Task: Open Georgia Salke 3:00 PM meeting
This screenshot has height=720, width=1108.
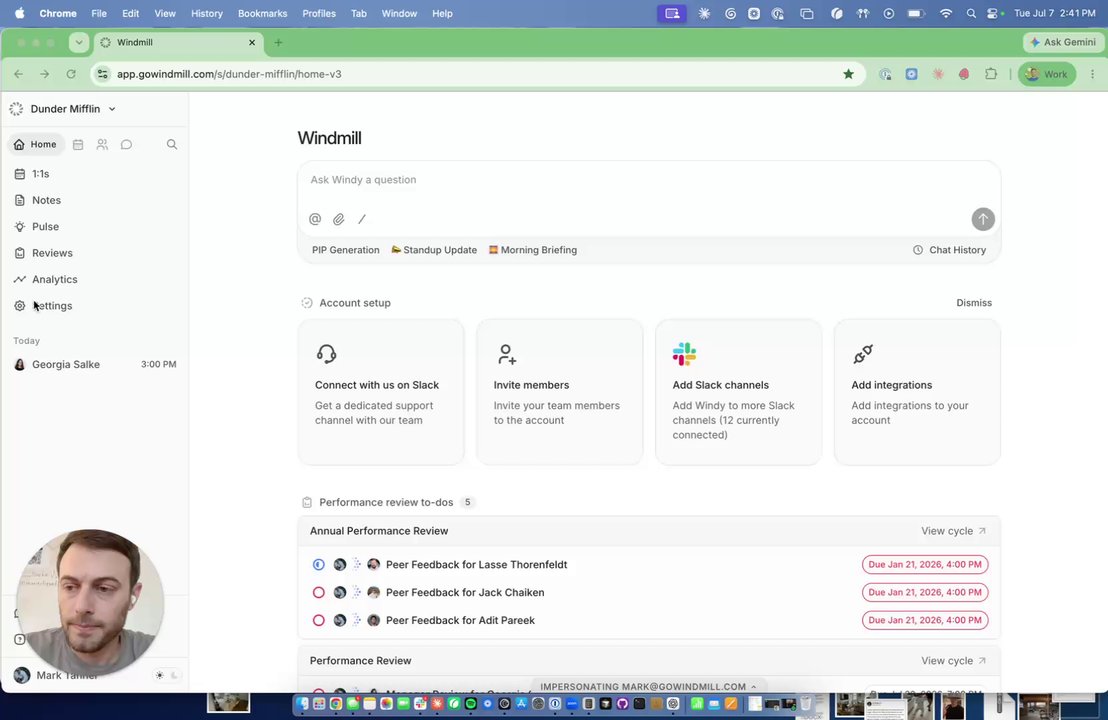Action: [95, 365]
